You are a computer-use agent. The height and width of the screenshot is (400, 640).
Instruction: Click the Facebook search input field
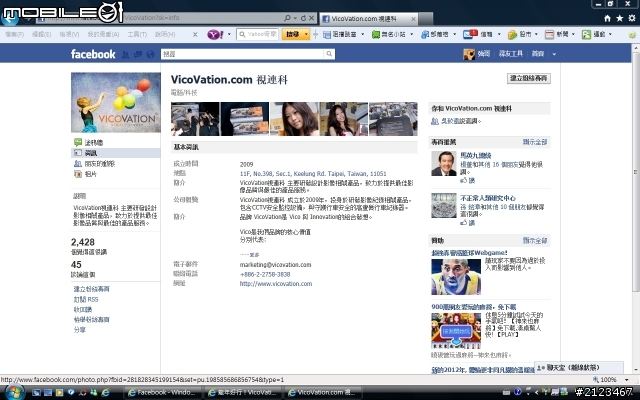pyautogui.click(x=242, y=54)
